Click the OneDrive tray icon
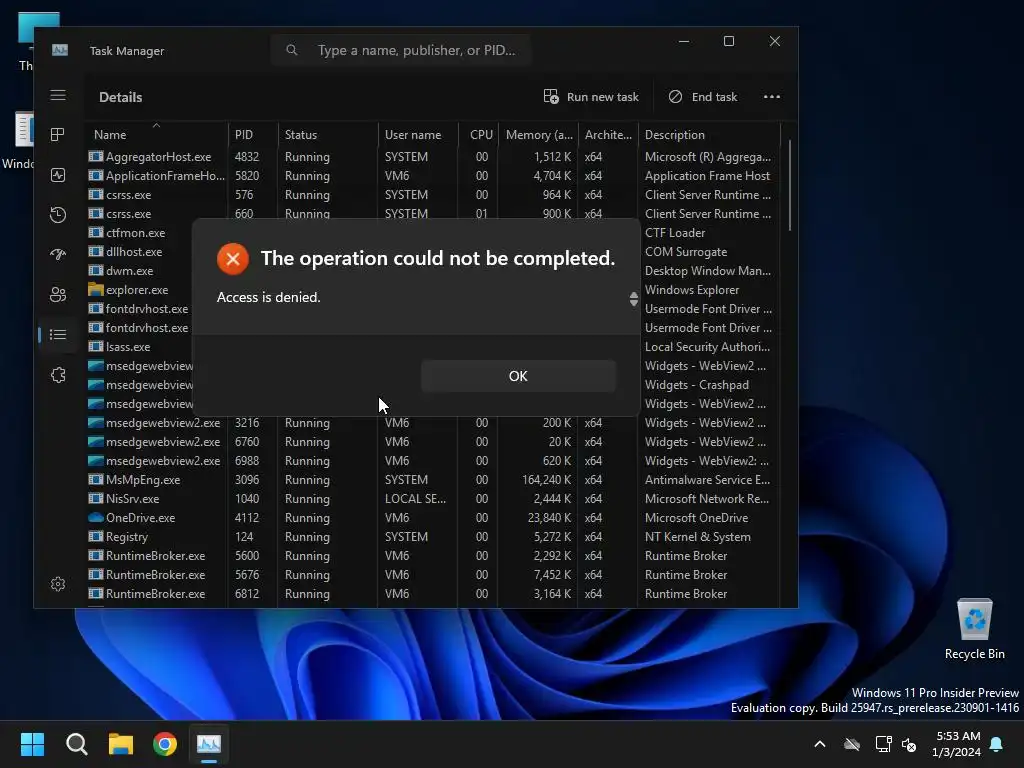 (852, 744)
